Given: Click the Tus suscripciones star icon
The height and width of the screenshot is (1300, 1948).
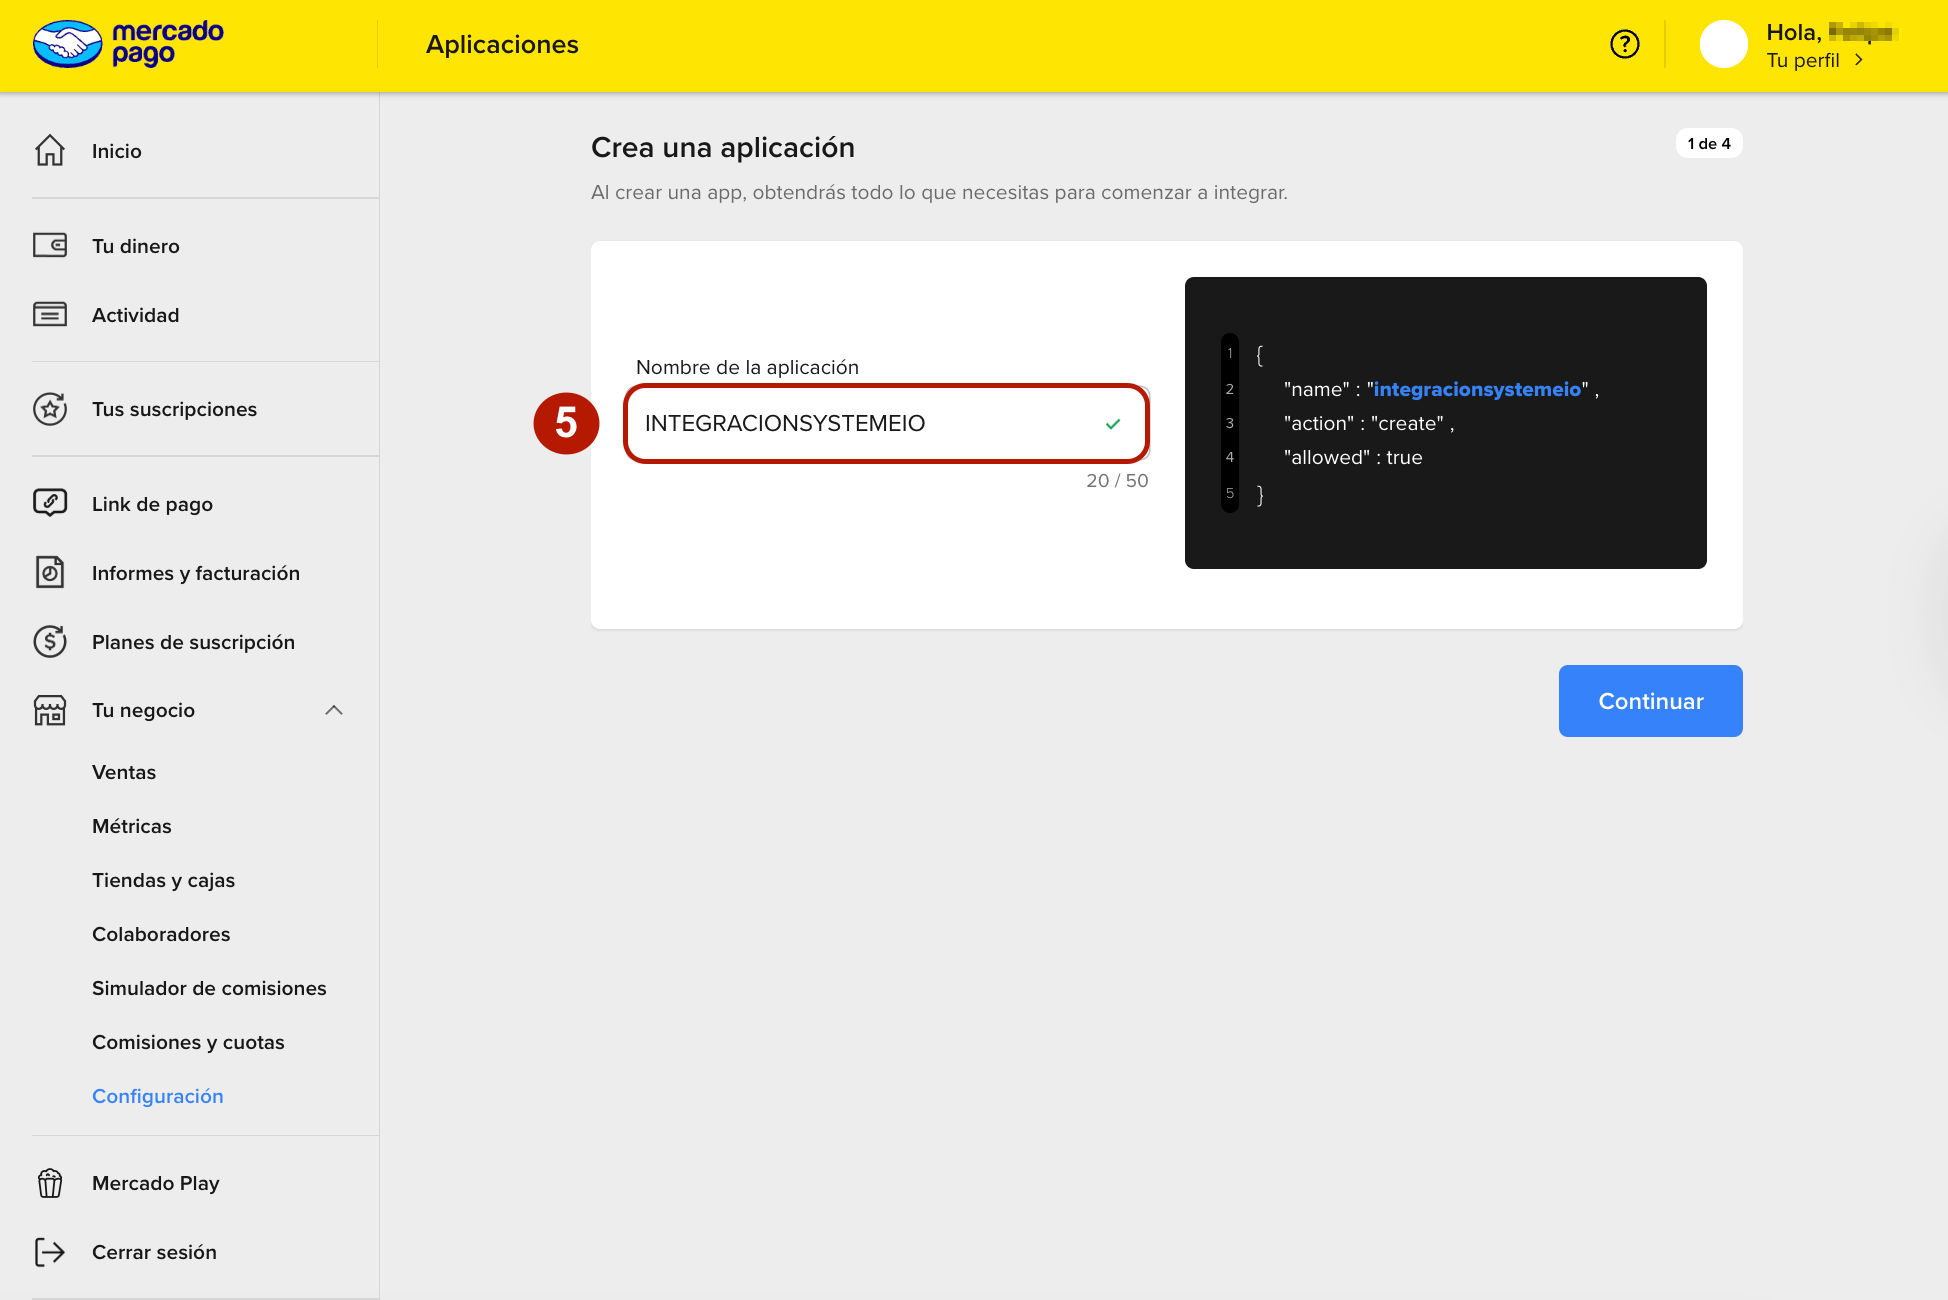Looking at the screenshot, I should point(50,409).
